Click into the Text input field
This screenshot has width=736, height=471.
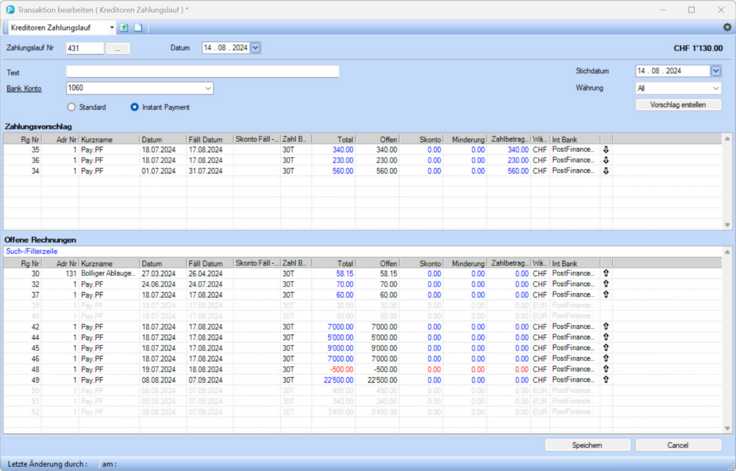coord(202,72)
